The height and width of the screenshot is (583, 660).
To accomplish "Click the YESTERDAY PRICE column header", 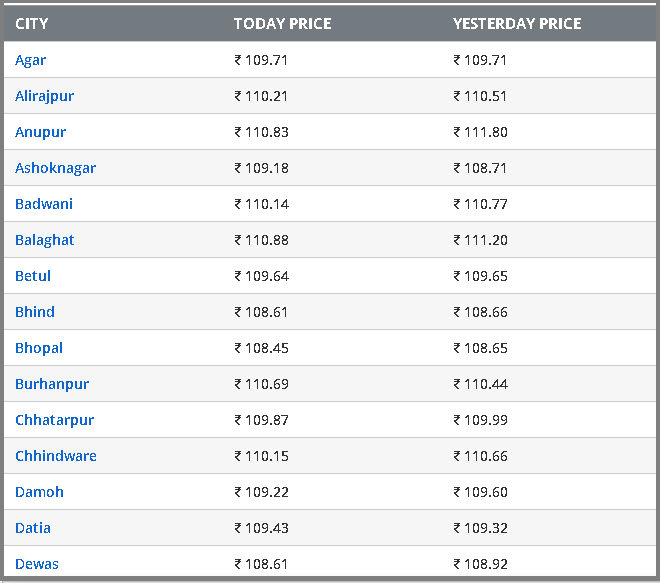I will (517, 24).
